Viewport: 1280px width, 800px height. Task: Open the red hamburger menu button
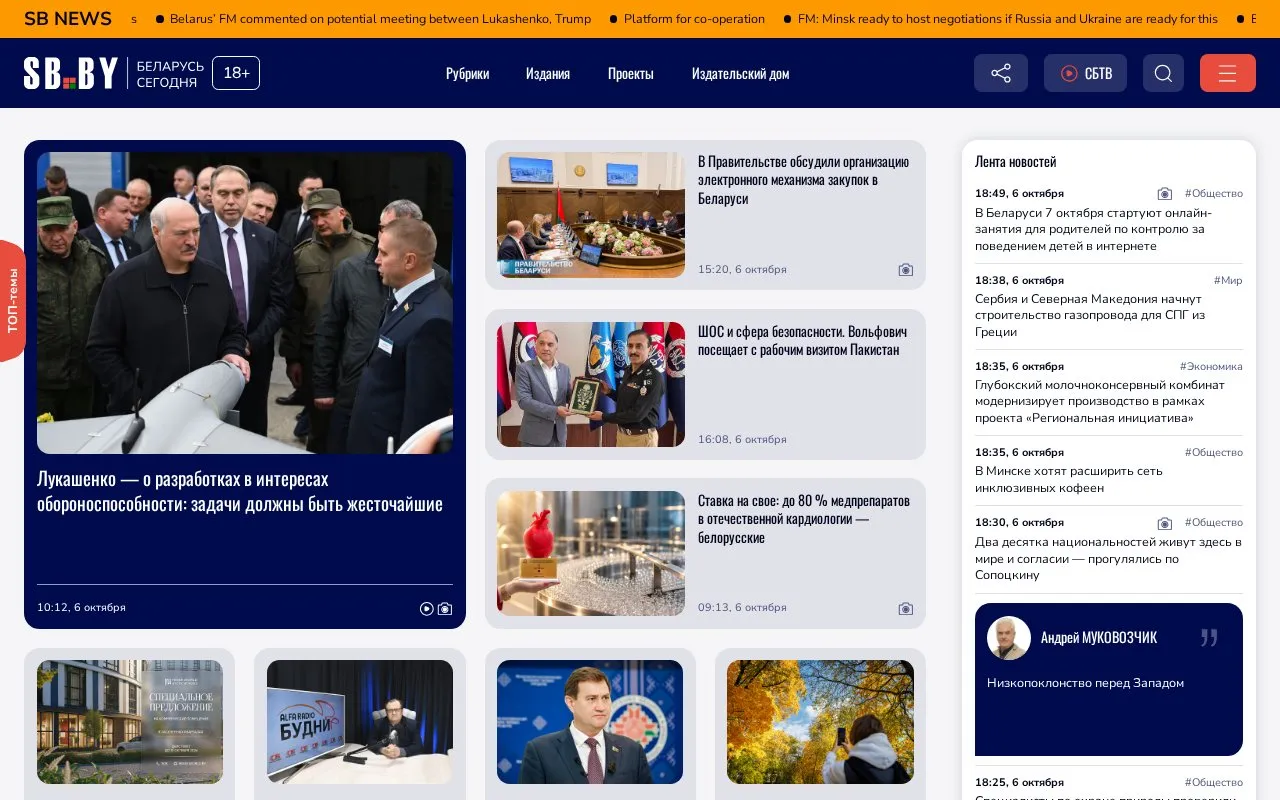[1228, 73]
